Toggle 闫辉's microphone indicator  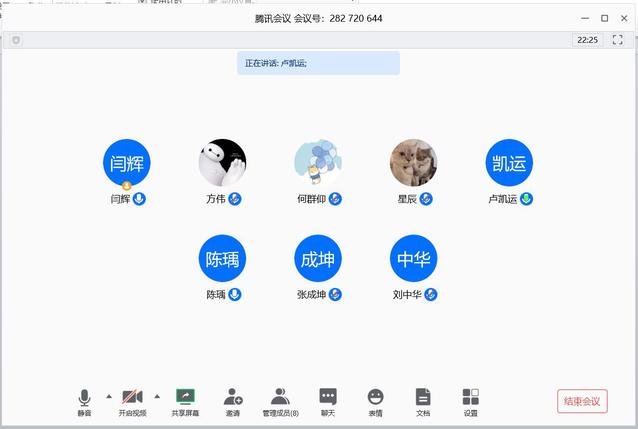tap(140, 199)
